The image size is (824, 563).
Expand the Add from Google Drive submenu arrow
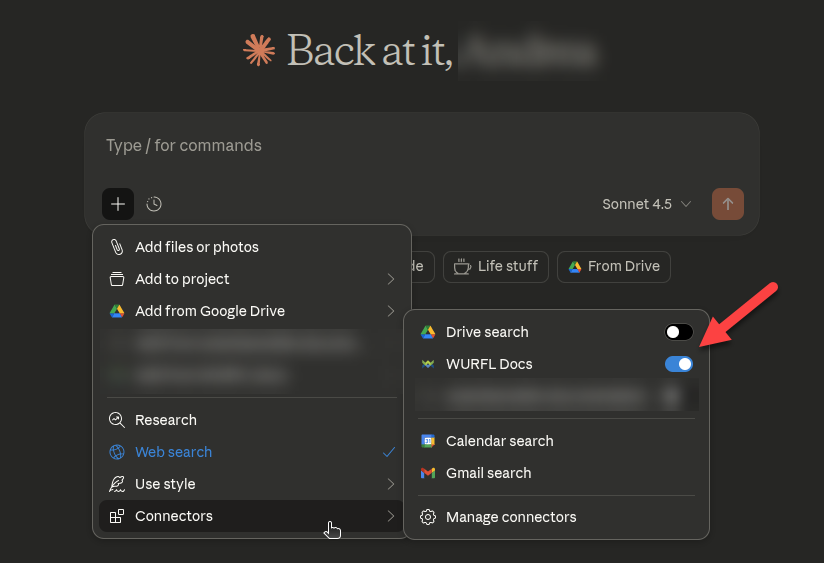coord(390,311)
